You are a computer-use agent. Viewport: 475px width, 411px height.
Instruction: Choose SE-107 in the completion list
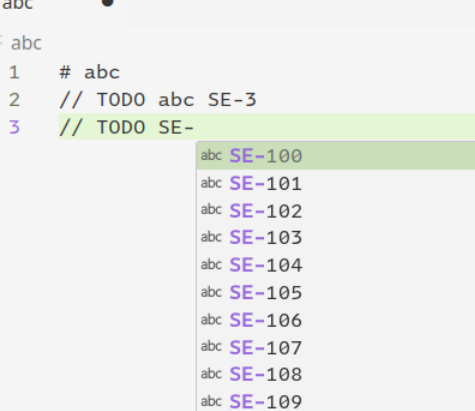point(336,347)
